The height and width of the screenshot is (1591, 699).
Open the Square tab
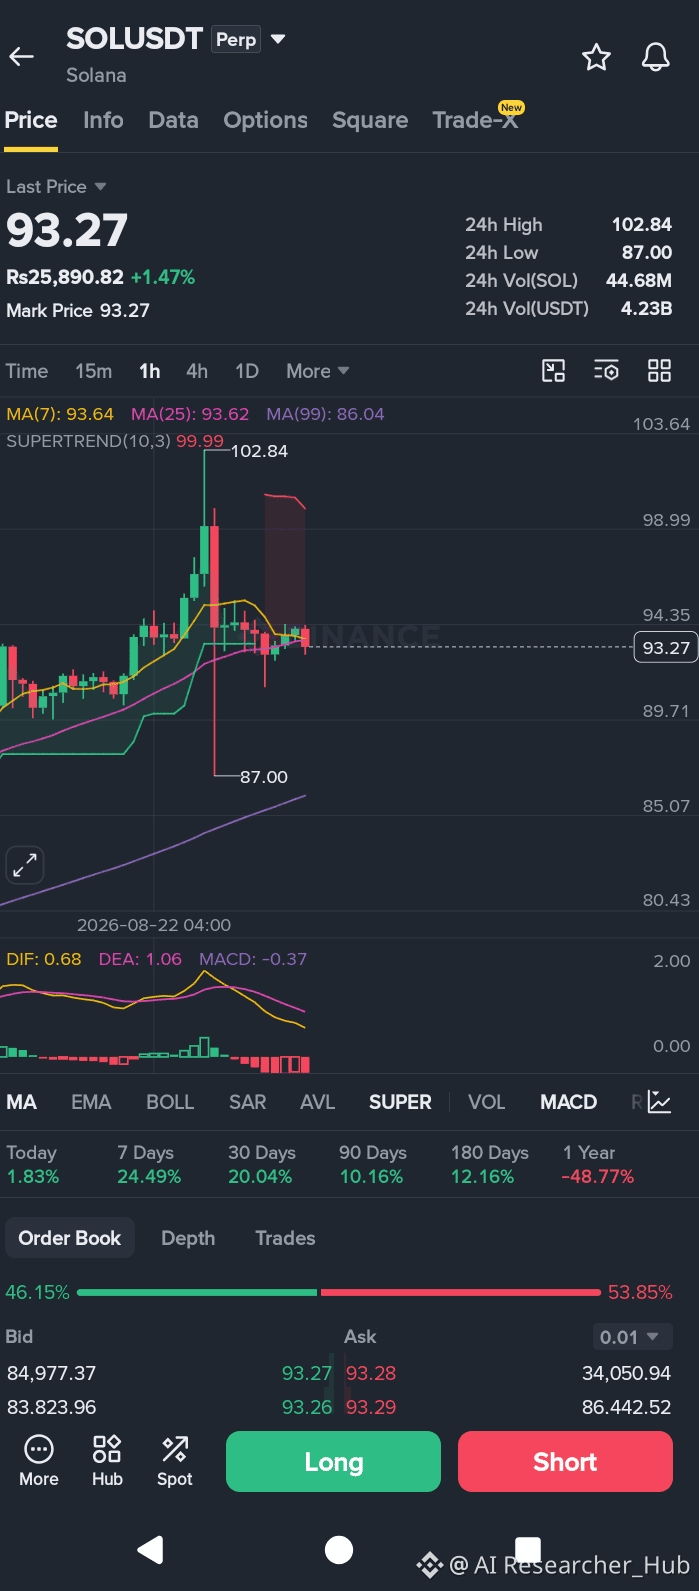coord(370,120)
